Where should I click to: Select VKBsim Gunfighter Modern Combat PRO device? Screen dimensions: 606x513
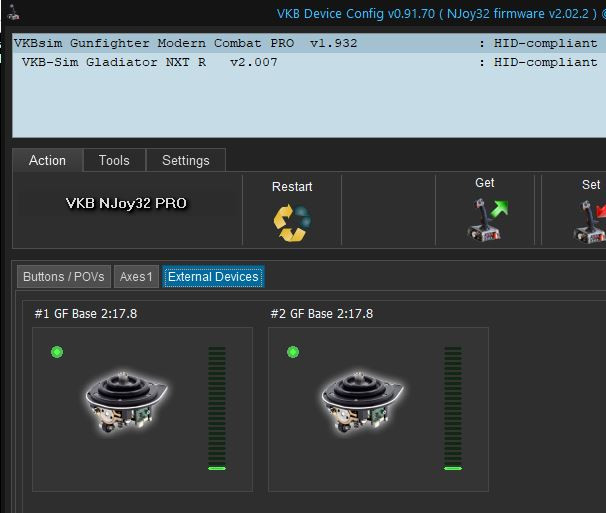tap(309, 43)
